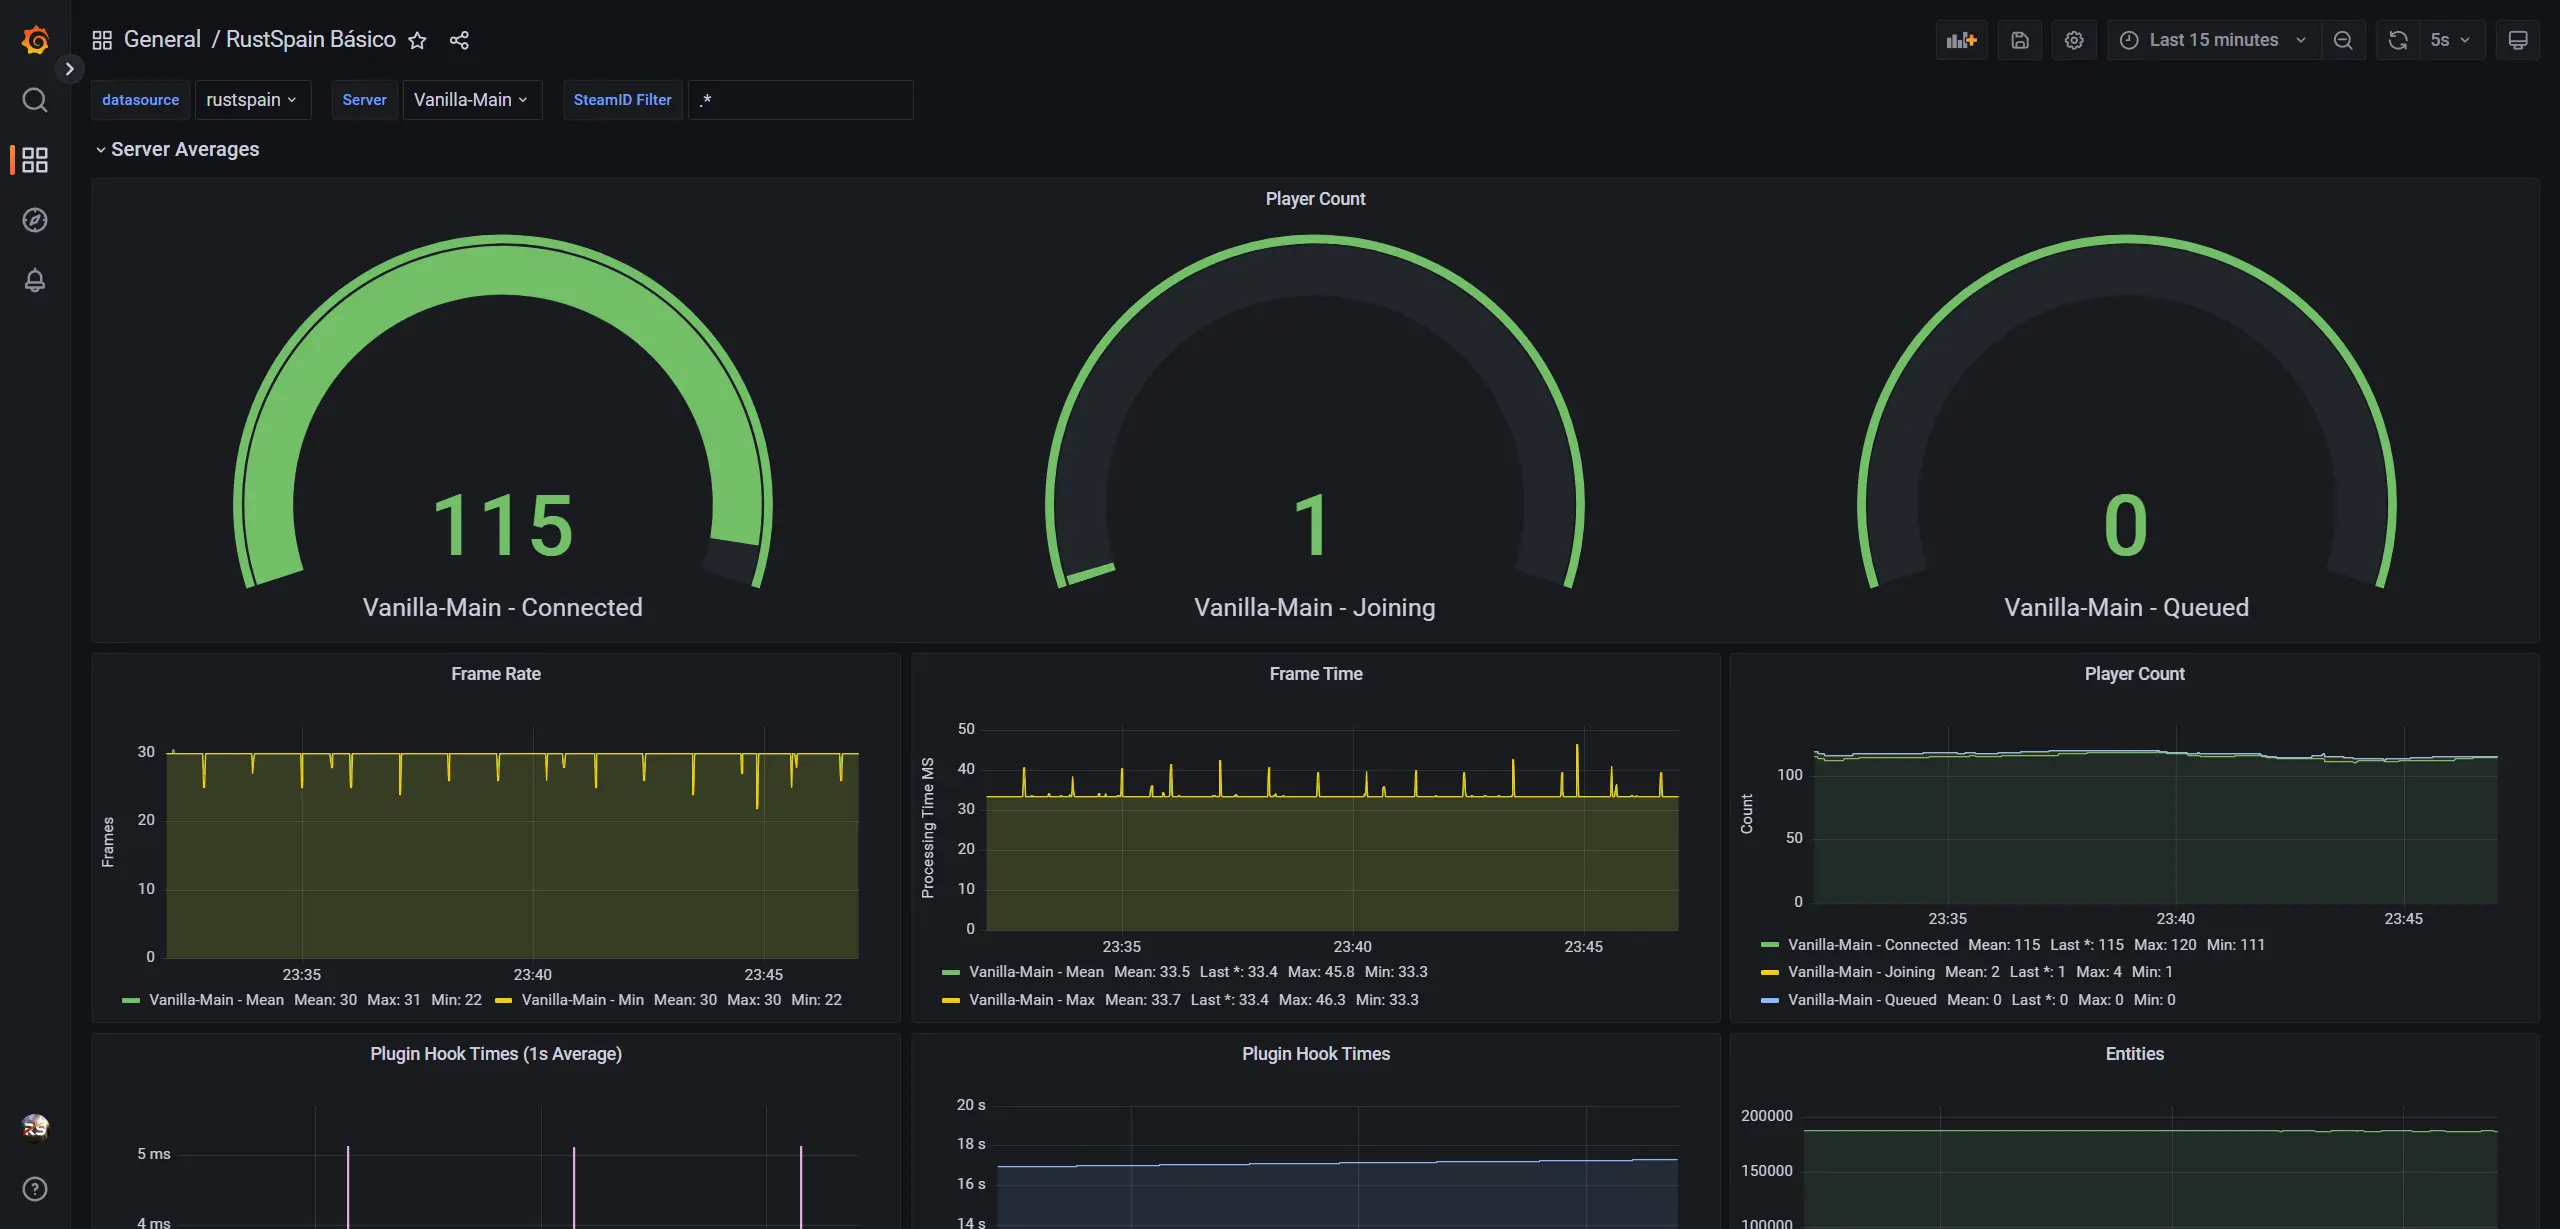Open the user profile avatar
2560x1229 pixels.
point(35,1127)
